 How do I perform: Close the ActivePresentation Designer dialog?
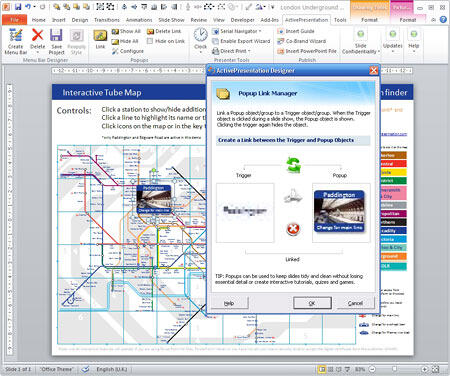[374, 70]
